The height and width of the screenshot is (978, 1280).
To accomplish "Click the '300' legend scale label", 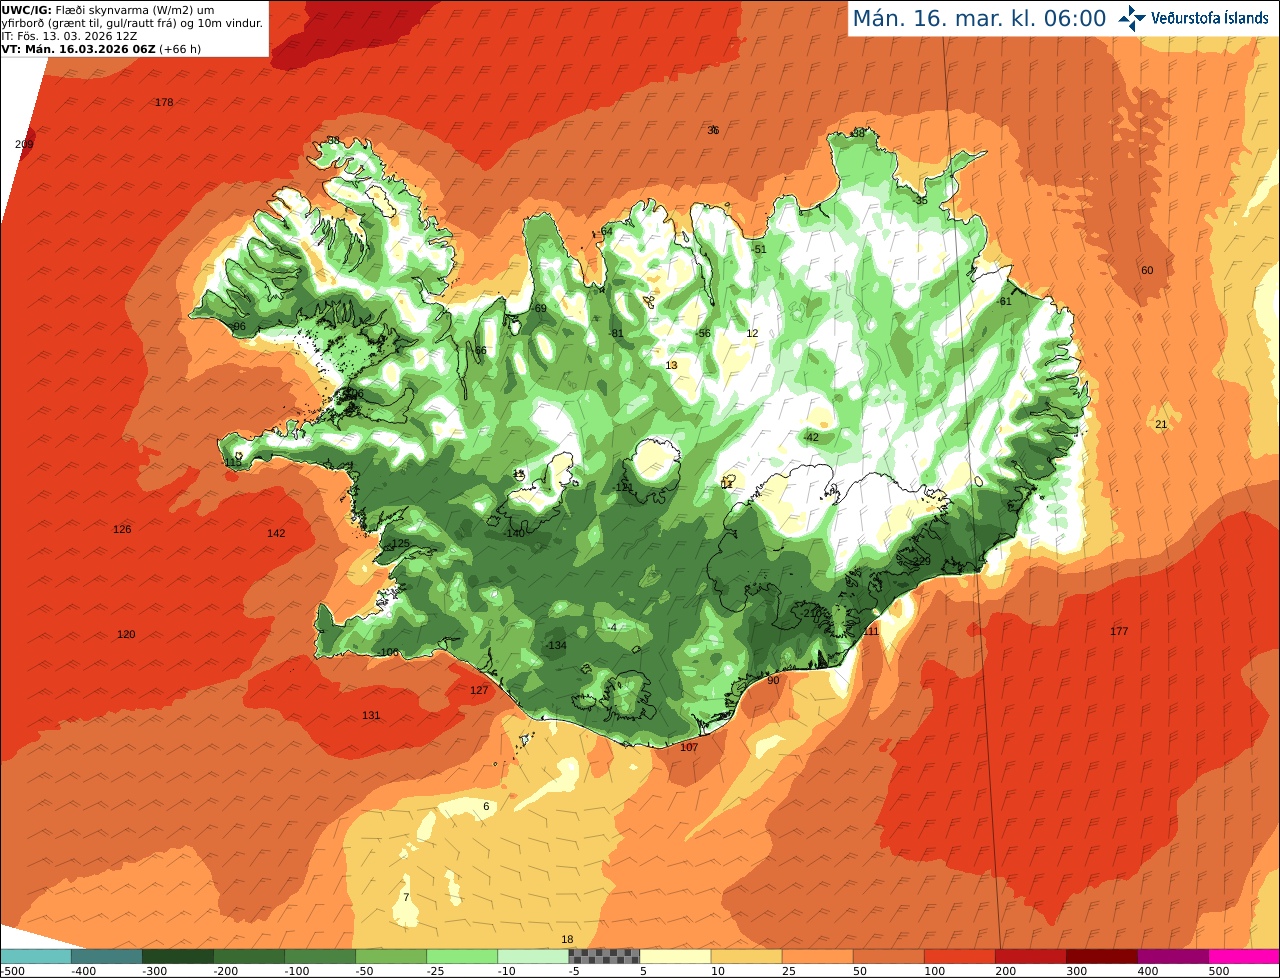I will 1076,971.
